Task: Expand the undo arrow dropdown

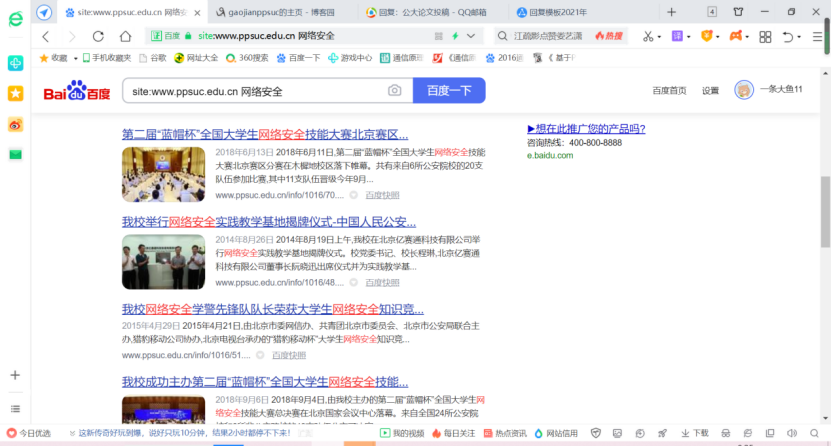Action: coord(799,37)
